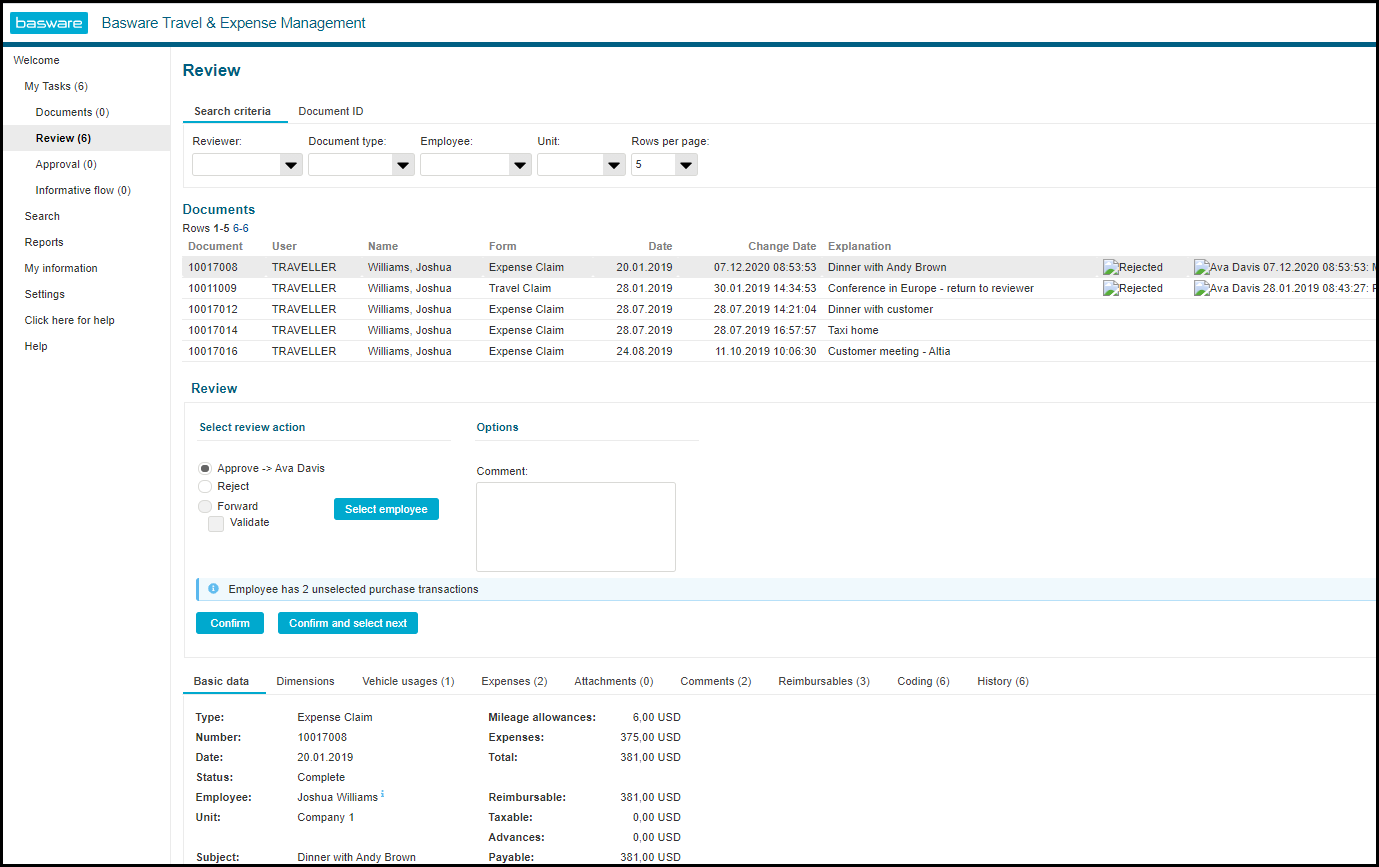Select the Approve -> Ava Davis option

(x=205, y=468)
